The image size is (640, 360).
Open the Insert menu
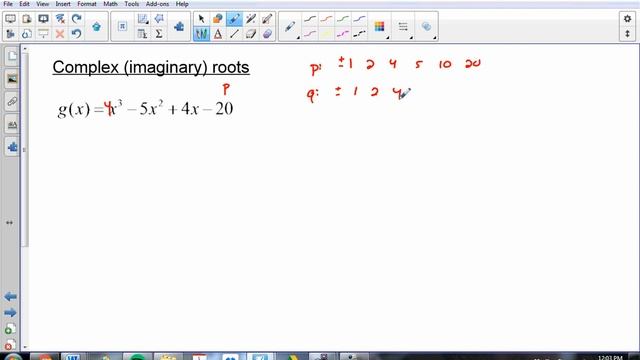click(63, 4)
